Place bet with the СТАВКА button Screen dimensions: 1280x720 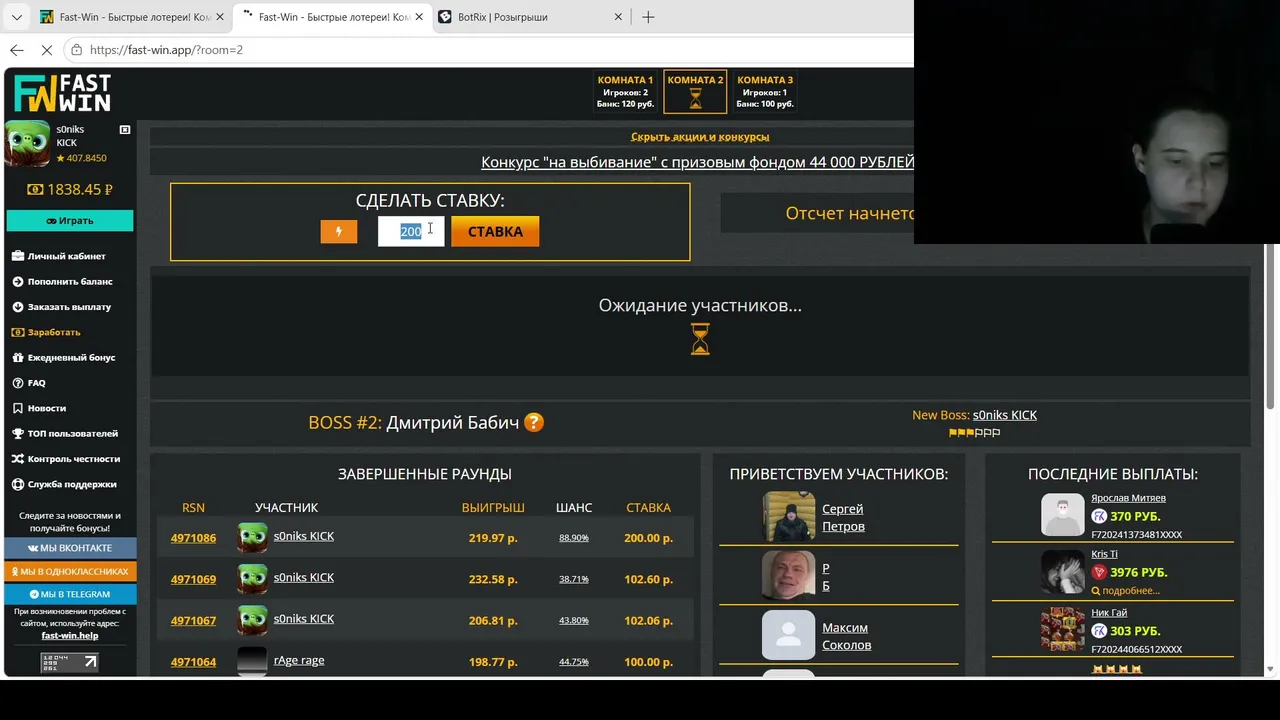pyautogui.click(x=495, y=231)
